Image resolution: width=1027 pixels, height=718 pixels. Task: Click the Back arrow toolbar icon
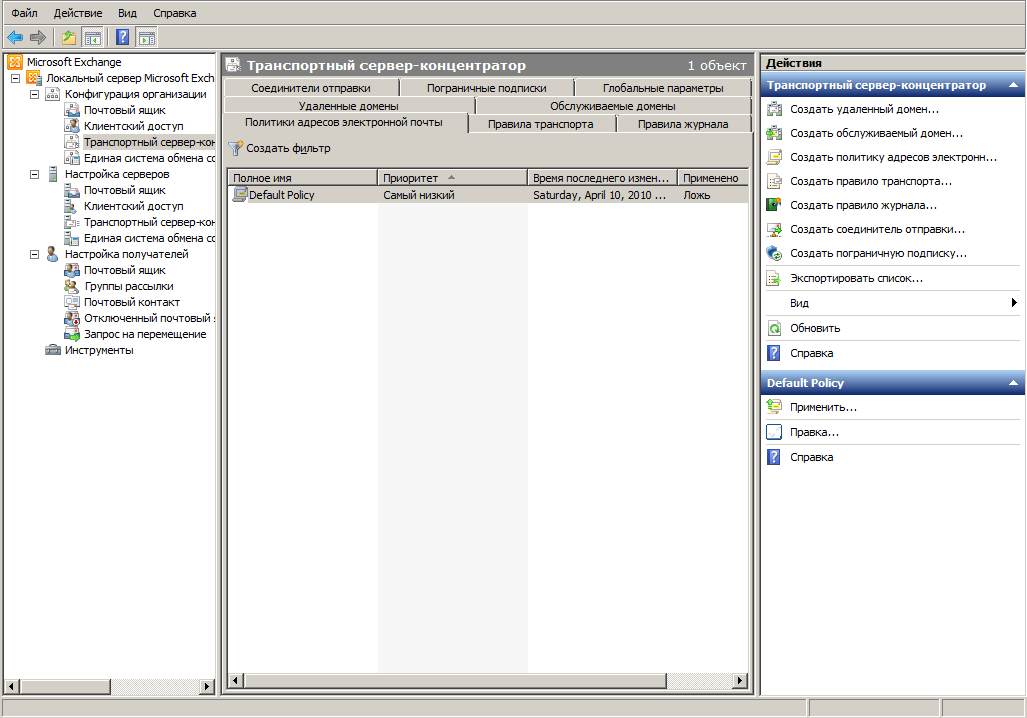(x=14, y=38)
